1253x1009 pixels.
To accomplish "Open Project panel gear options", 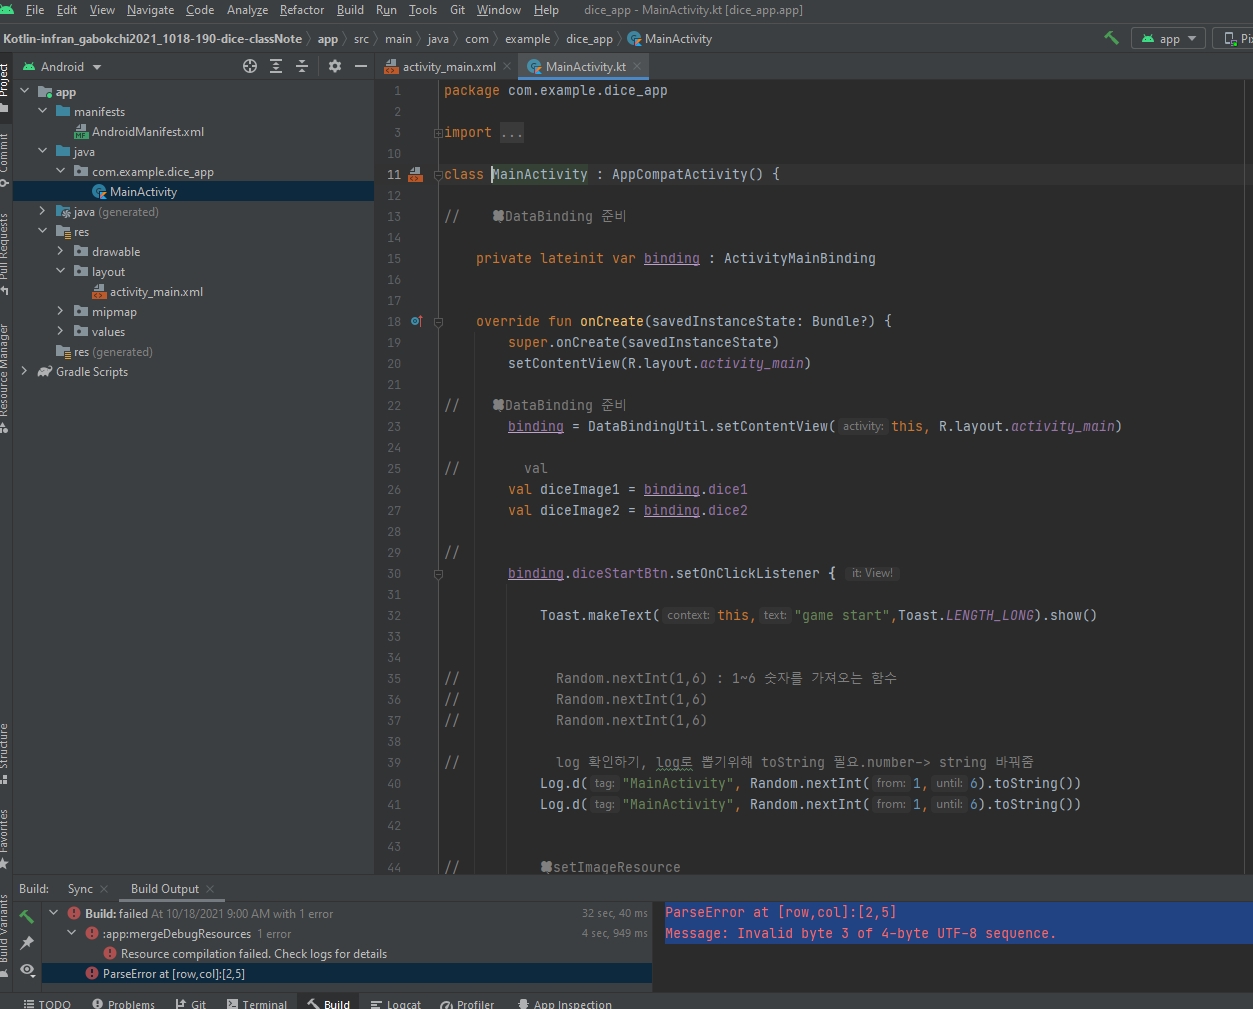I will pos(335,66).
